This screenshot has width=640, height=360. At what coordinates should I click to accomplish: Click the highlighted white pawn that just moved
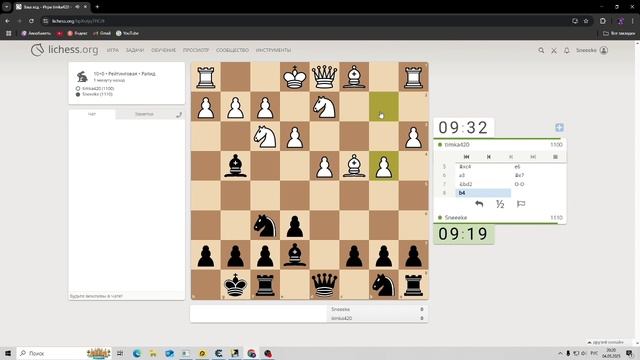[384, 166]
